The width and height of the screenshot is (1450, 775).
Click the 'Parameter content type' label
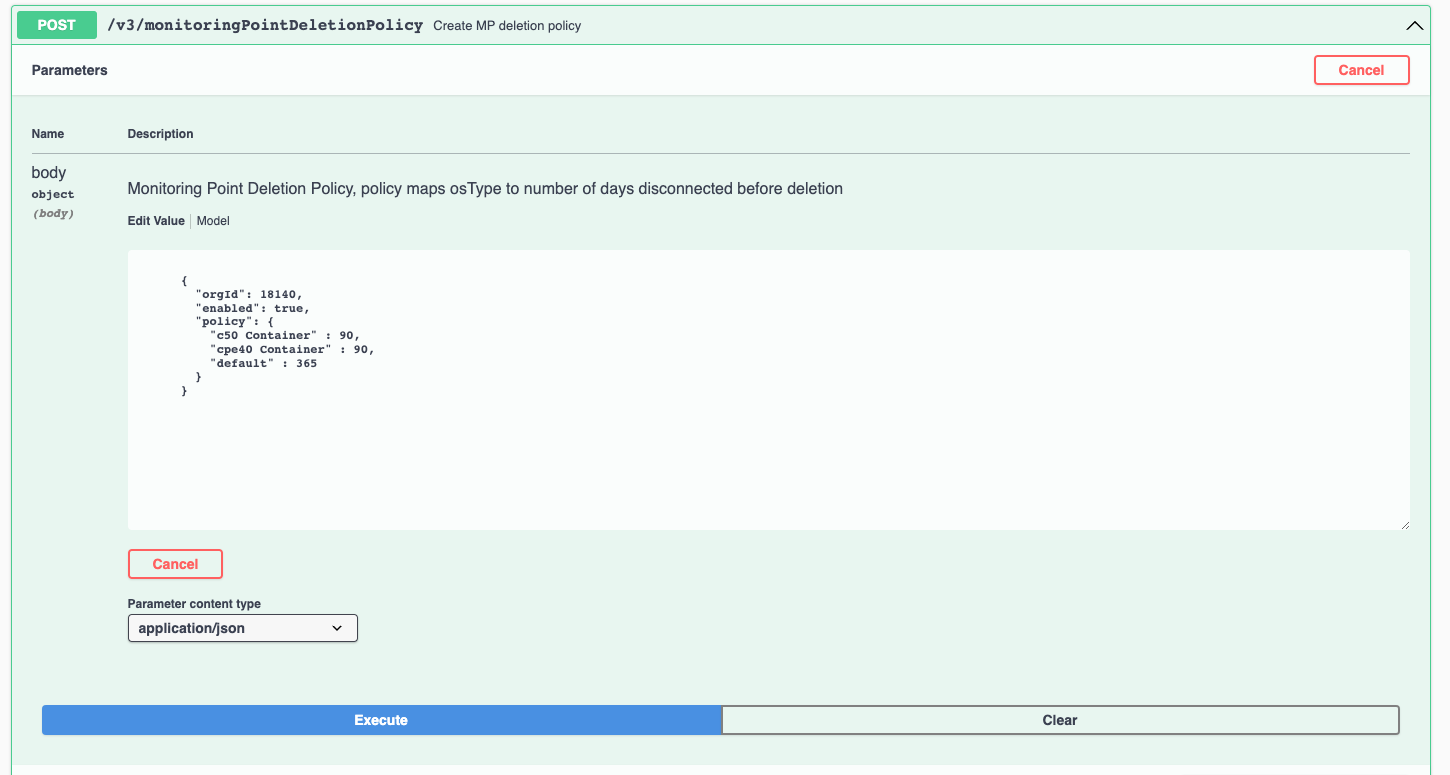coord(194,604)
